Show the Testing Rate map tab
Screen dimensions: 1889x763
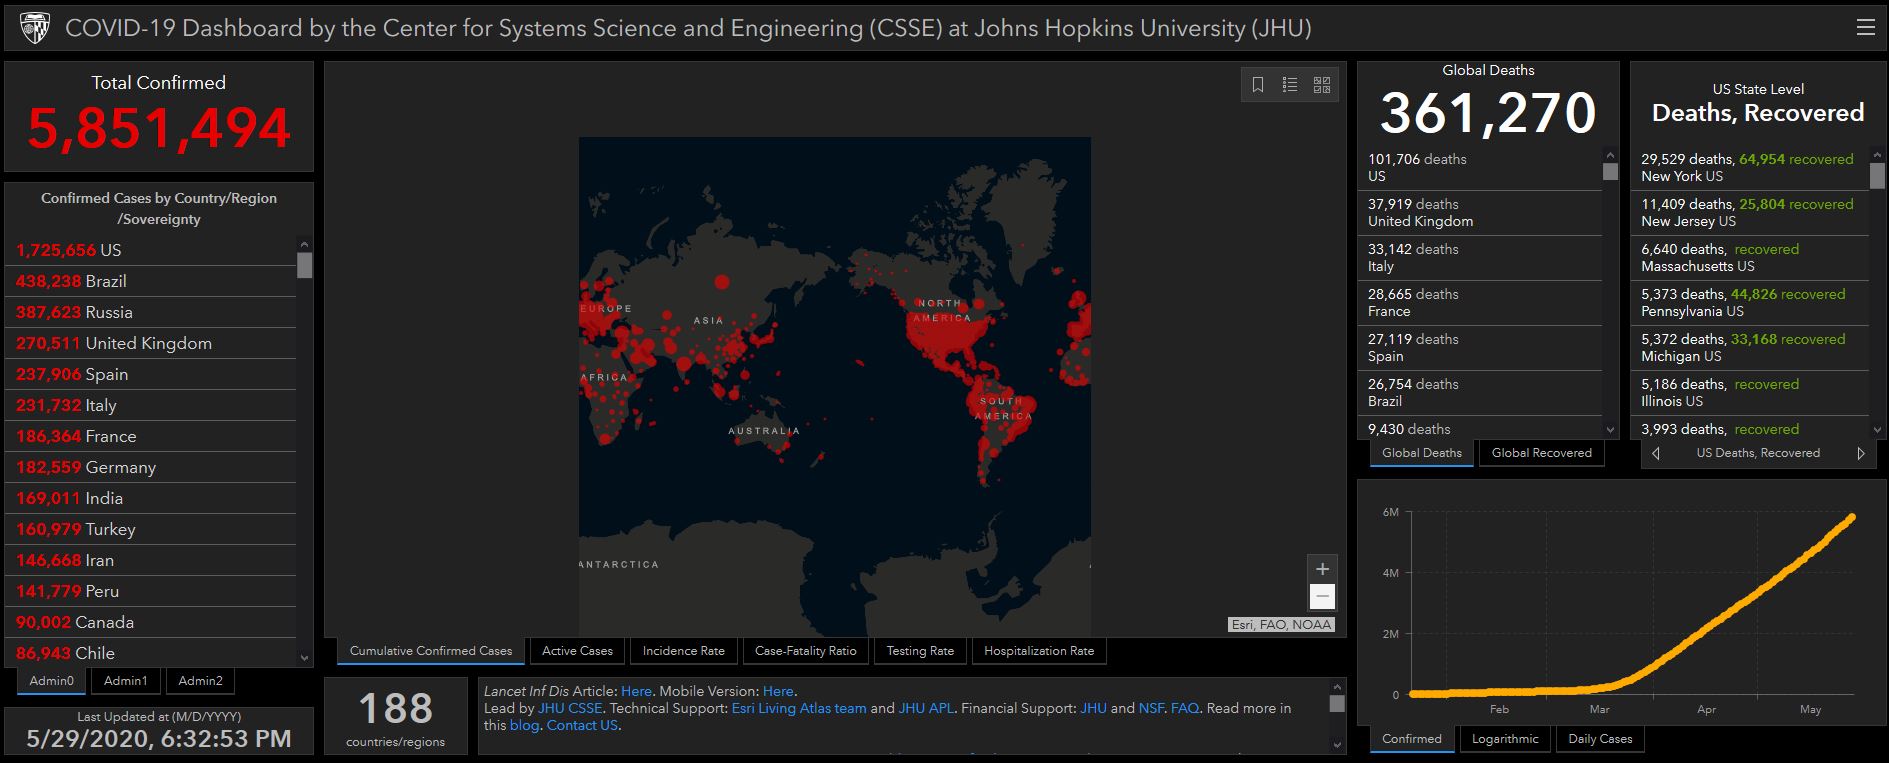(x=920, y=651)
